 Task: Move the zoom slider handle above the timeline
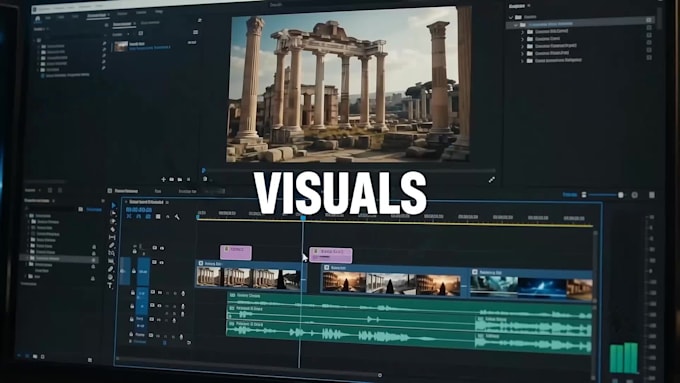pos(621,195)
